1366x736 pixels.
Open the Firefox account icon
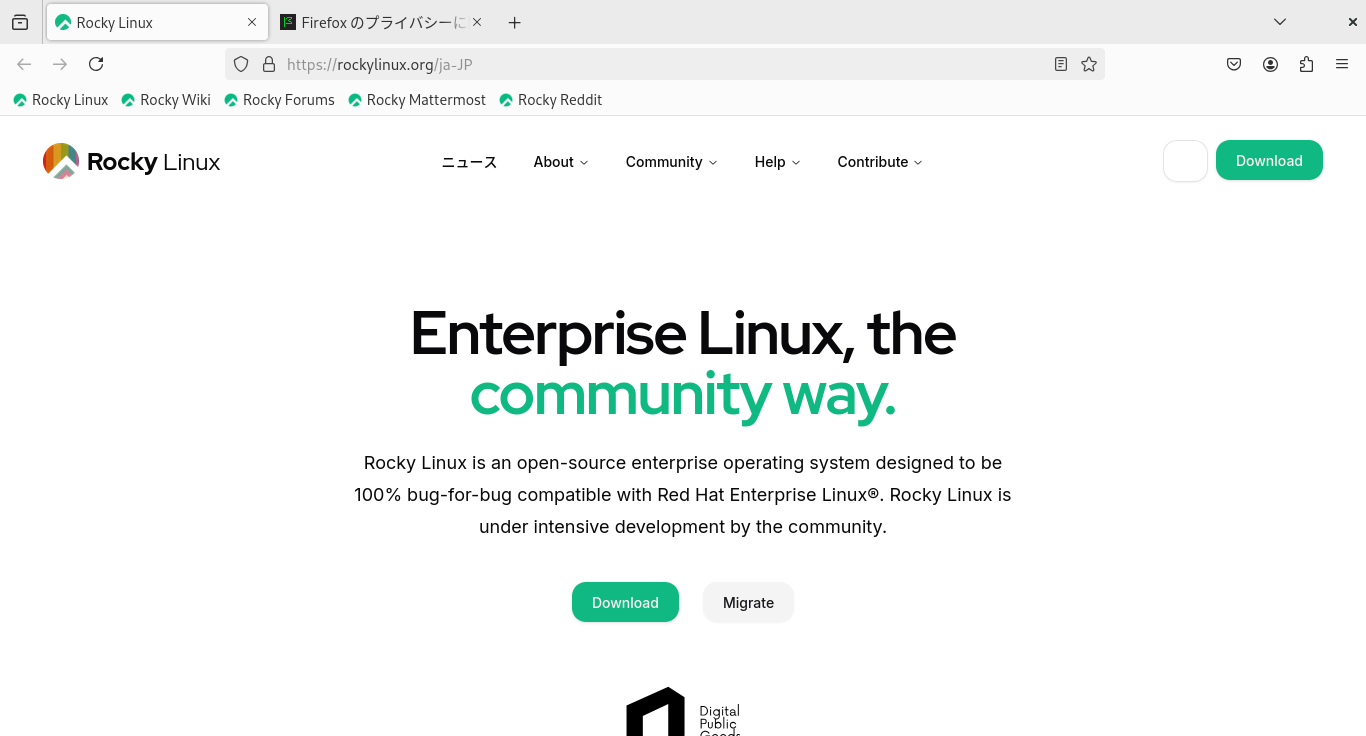(1270, 63)
